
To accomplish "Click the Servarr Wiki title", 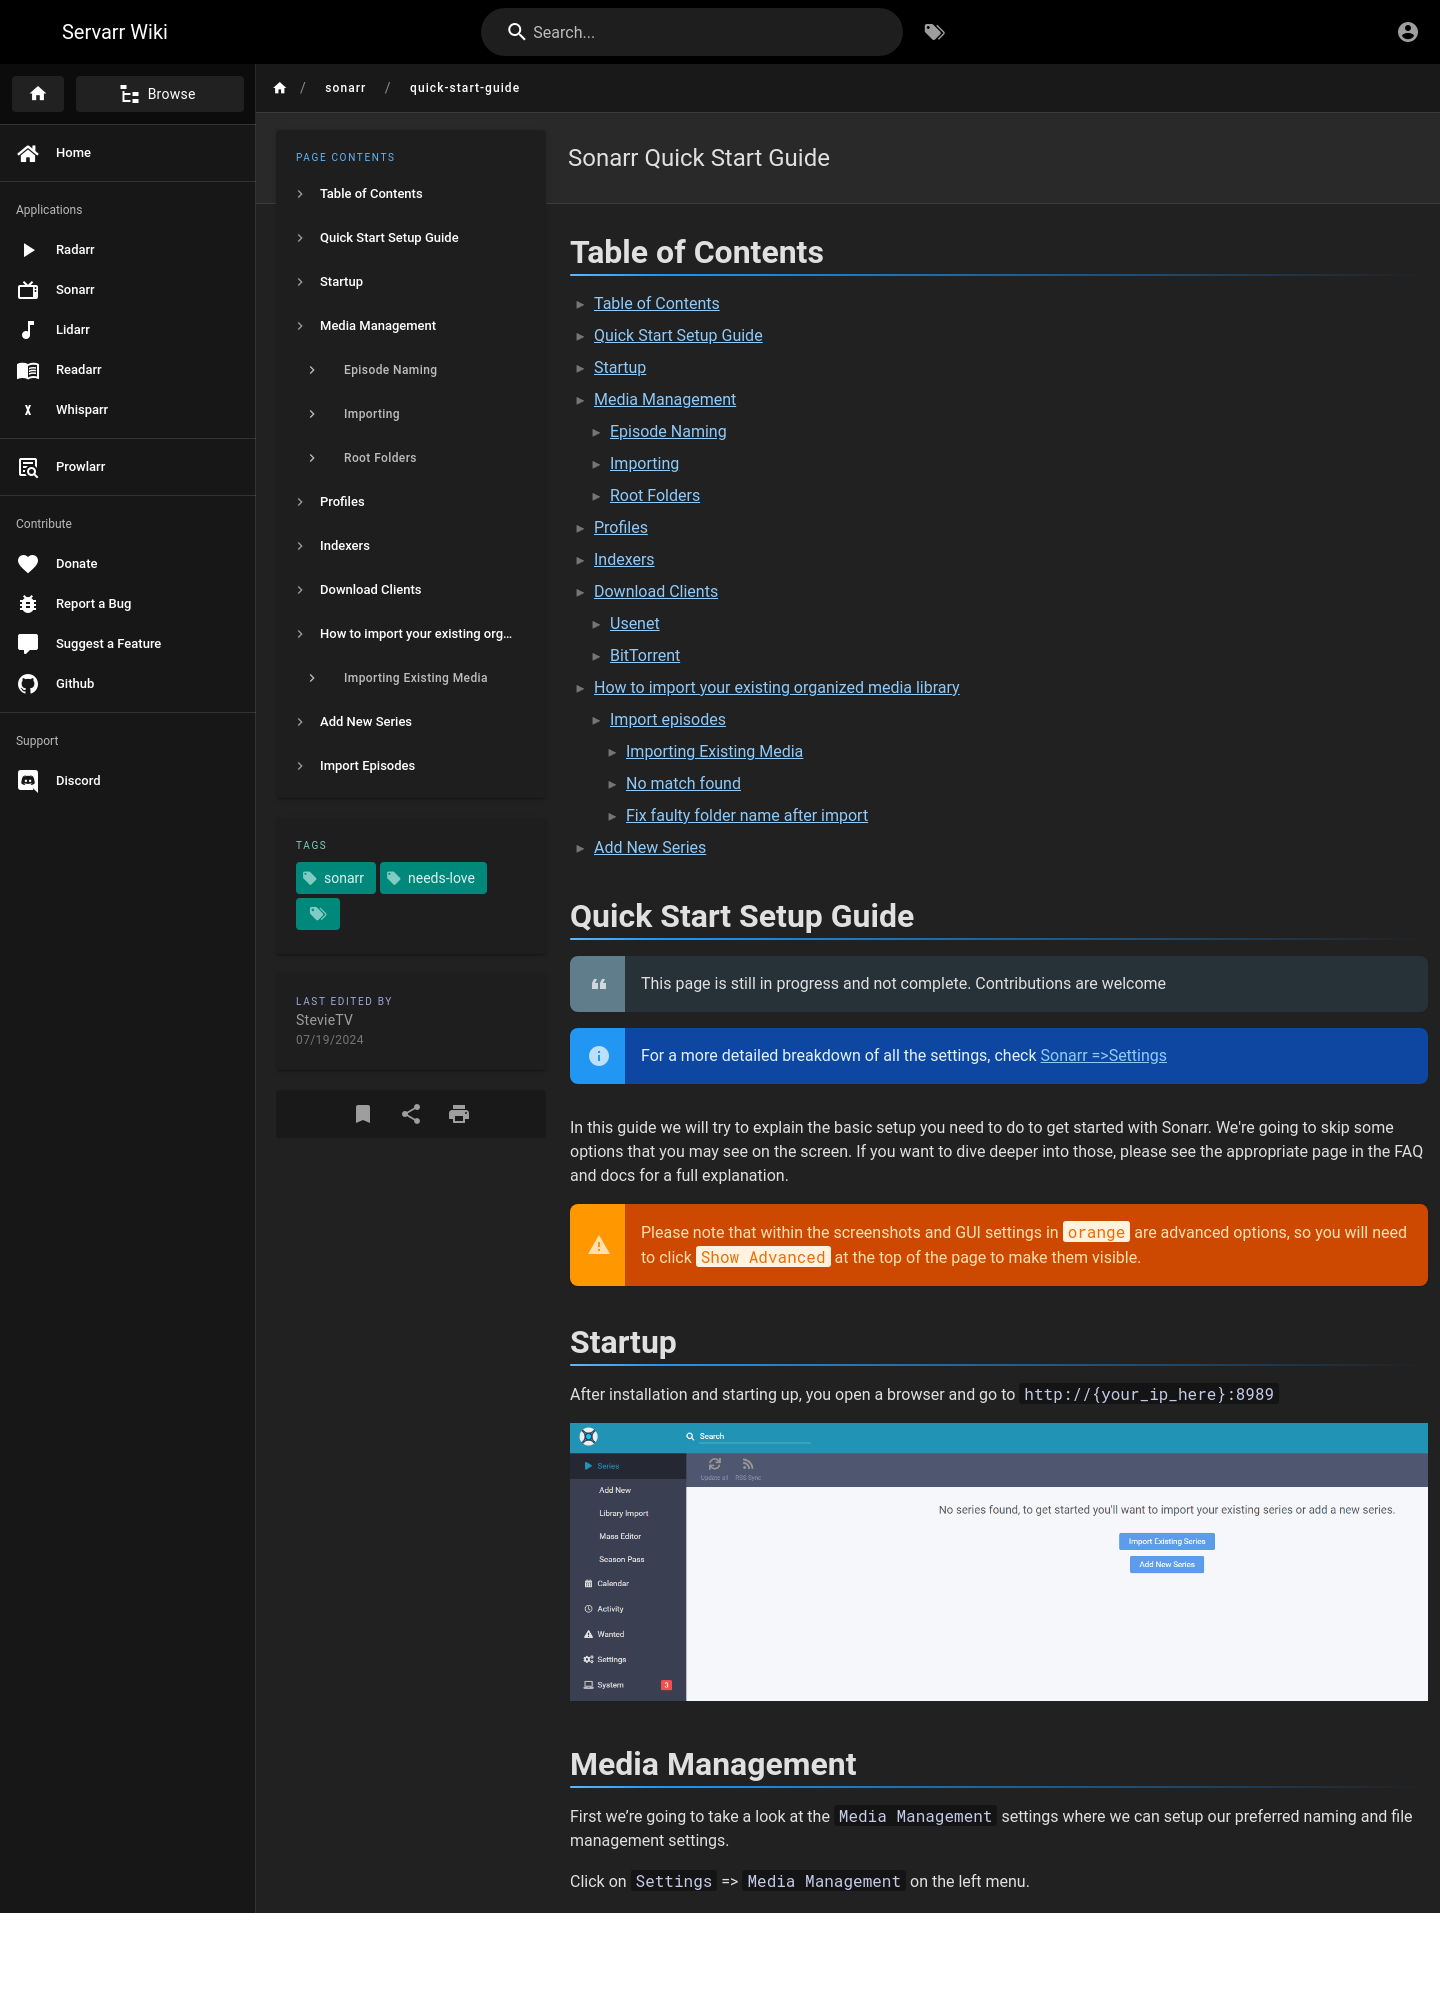I will click(115, 32).
